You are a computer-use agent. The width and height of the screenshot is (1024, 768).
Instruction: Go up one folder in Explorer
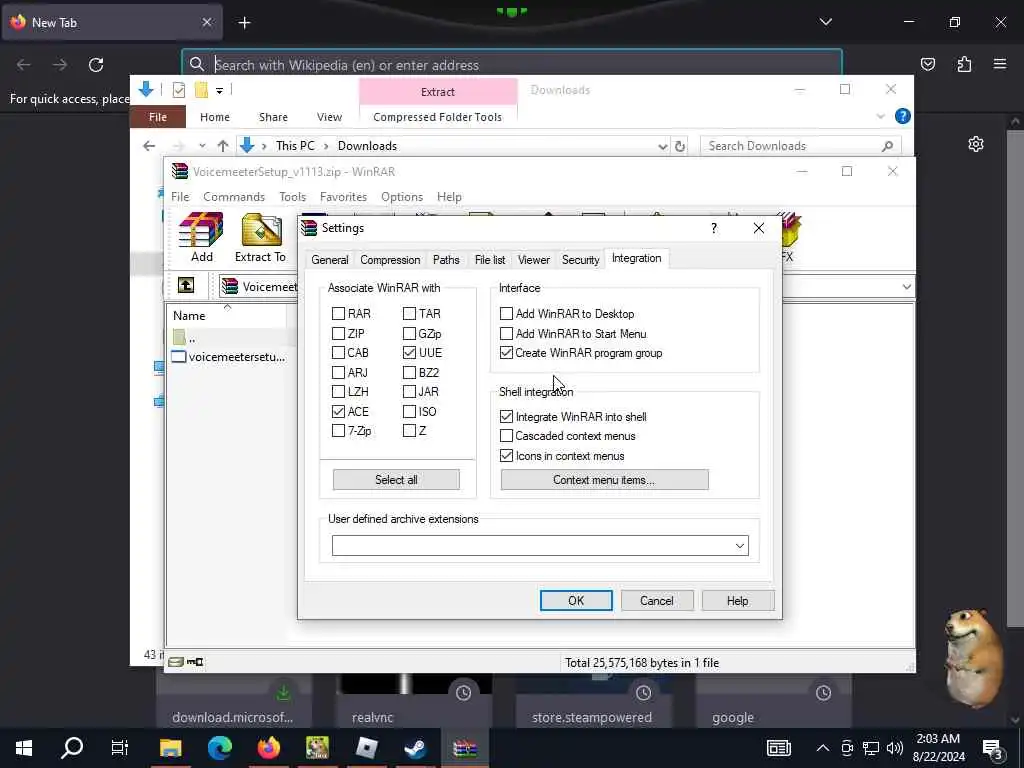[x=223, y=146]
